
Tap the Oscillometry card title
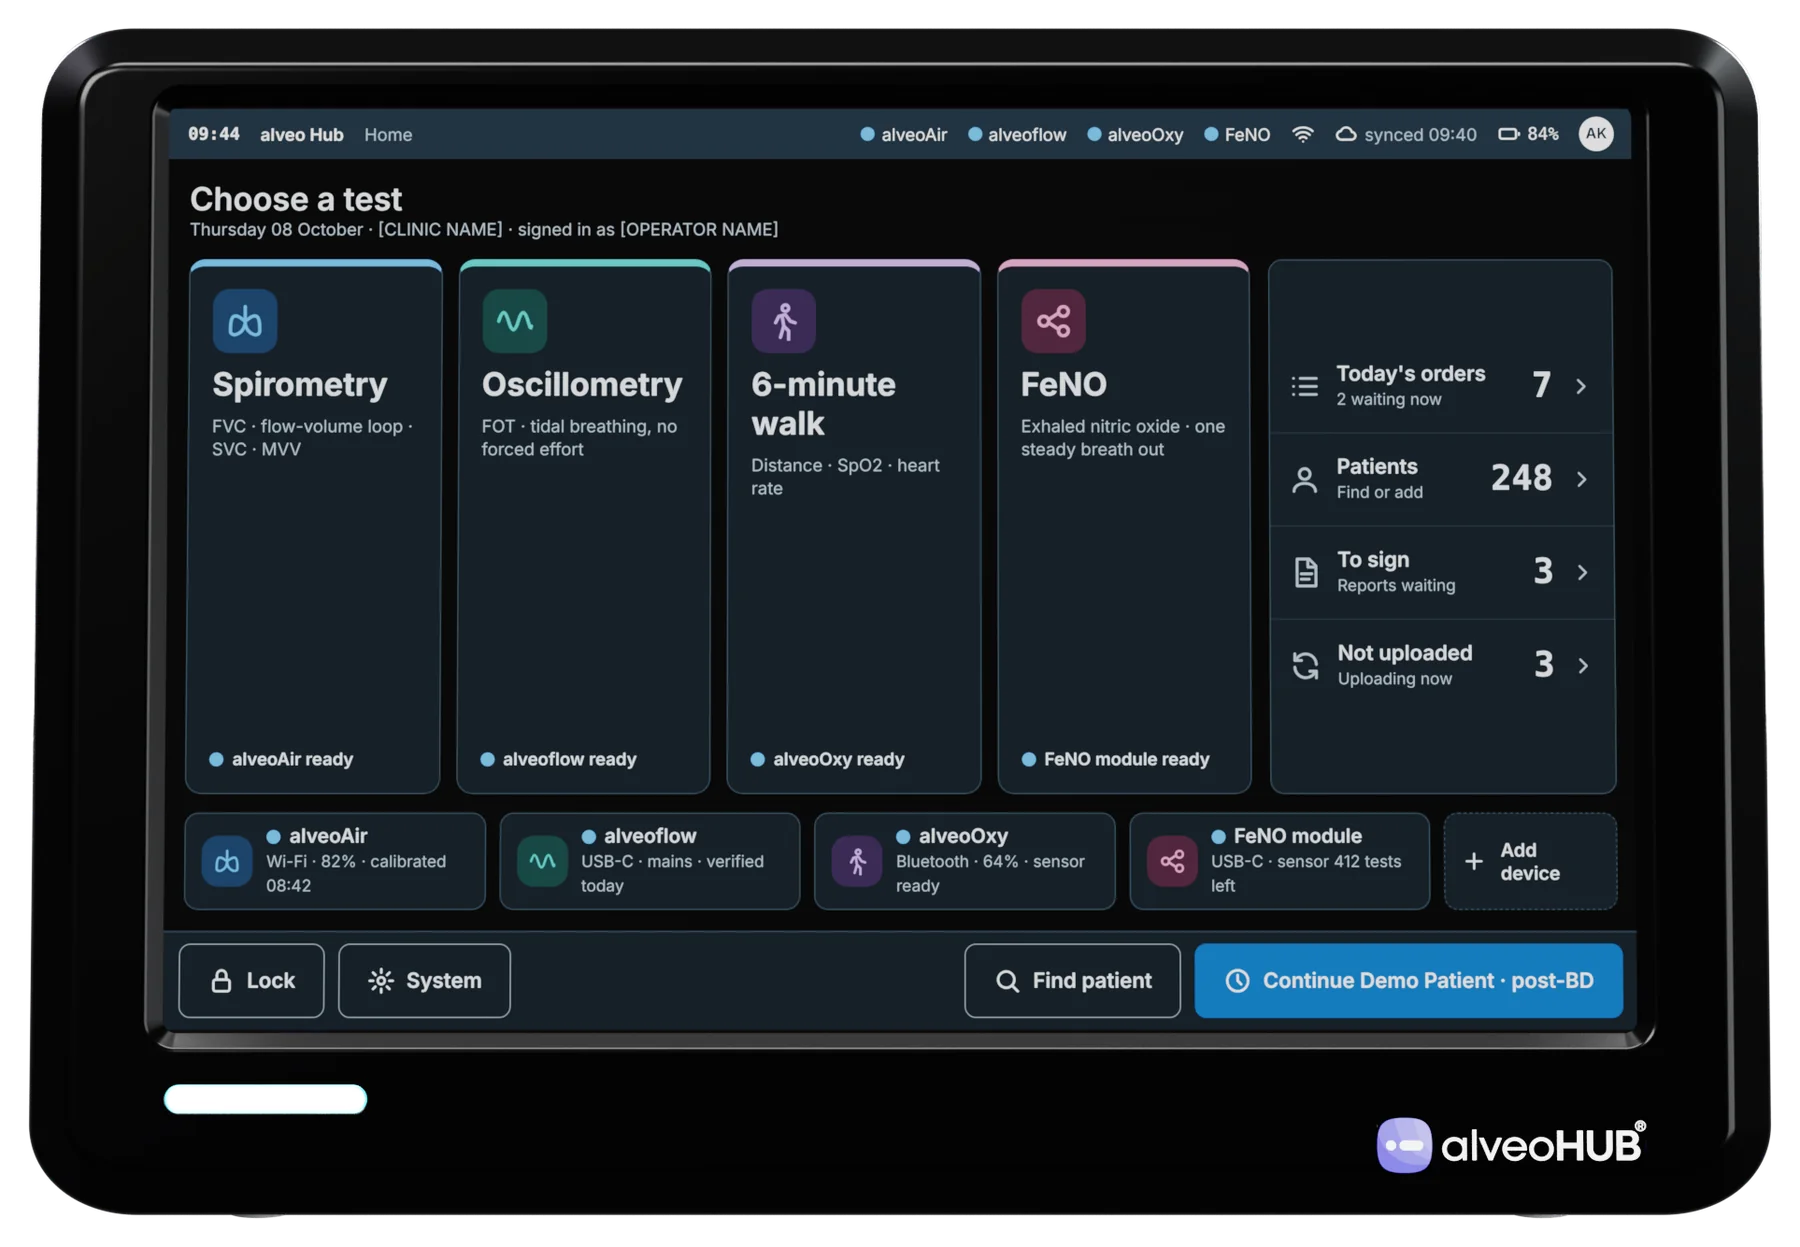[582, 385]
